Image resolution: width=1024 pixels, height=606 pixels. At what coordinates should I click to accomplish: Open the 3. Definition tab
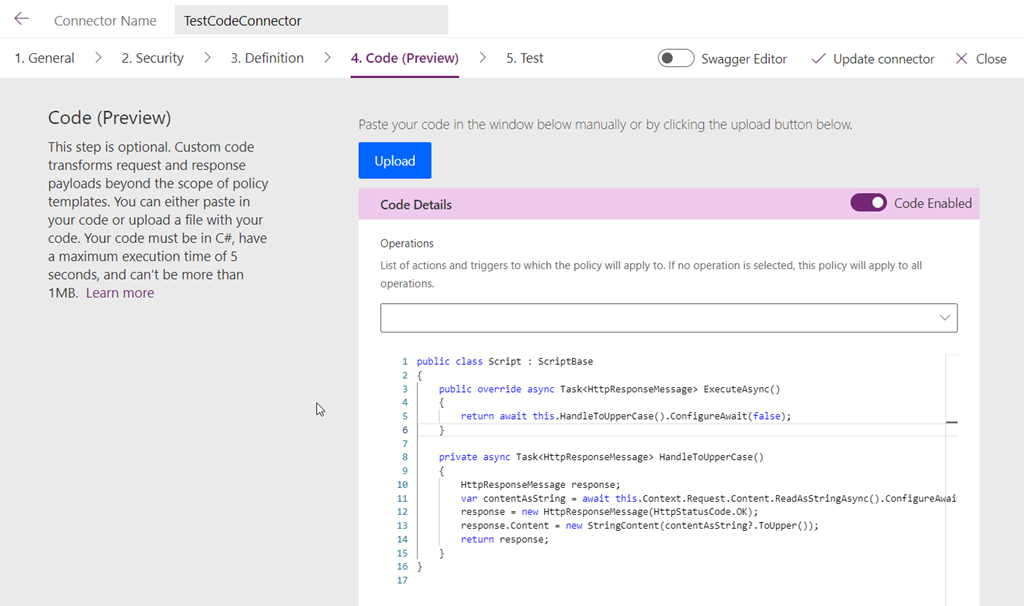tap(267, 58)
